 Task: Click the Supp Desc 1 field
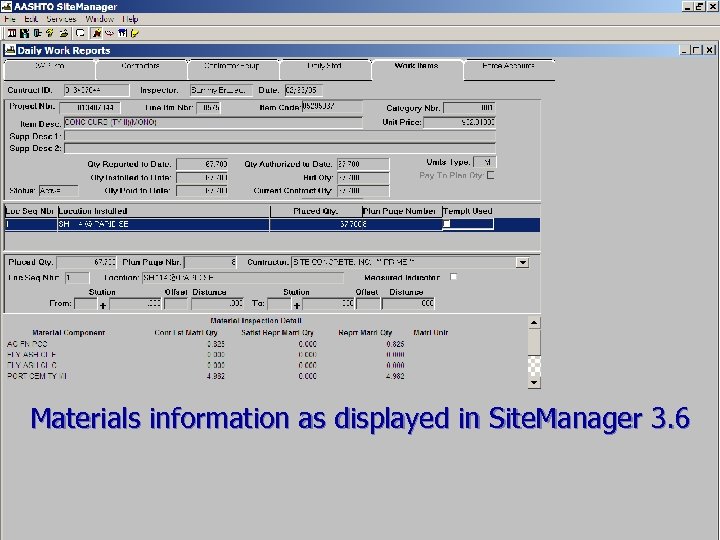pyautogui.click(x=280, y=136)
